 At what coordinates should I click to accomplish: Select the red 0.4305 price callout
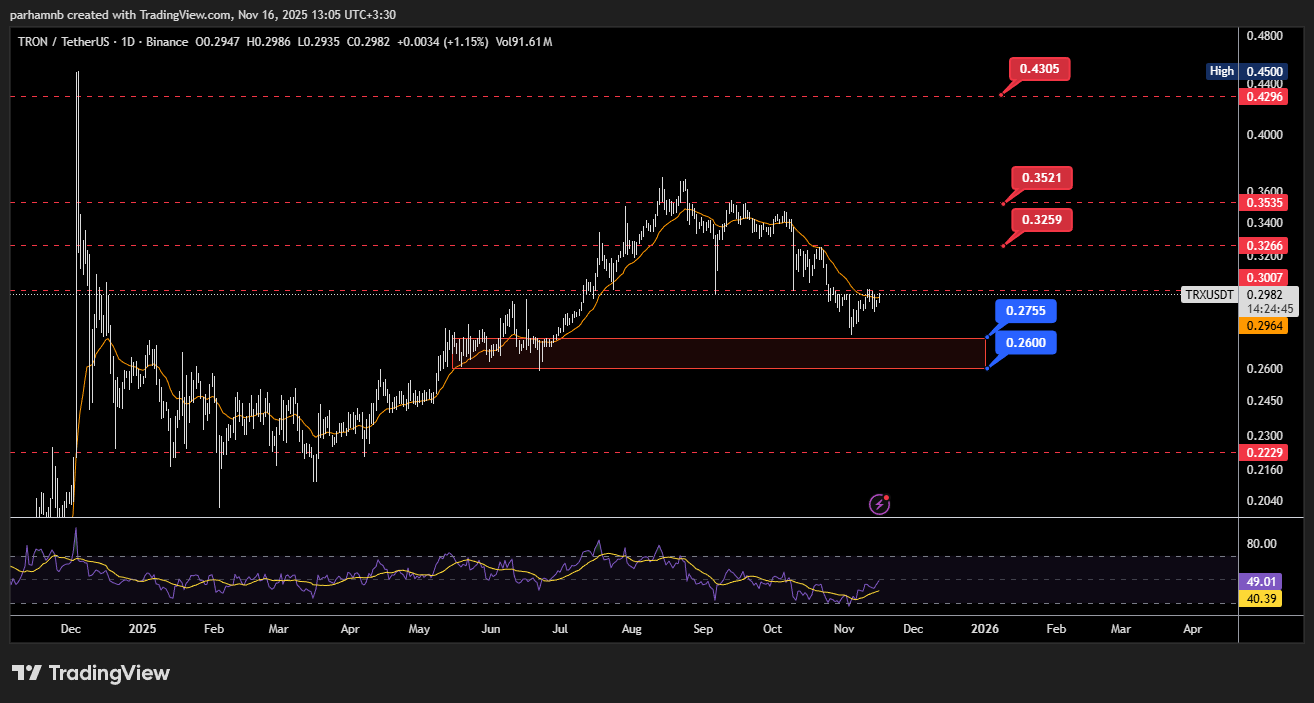point(1040,69)
